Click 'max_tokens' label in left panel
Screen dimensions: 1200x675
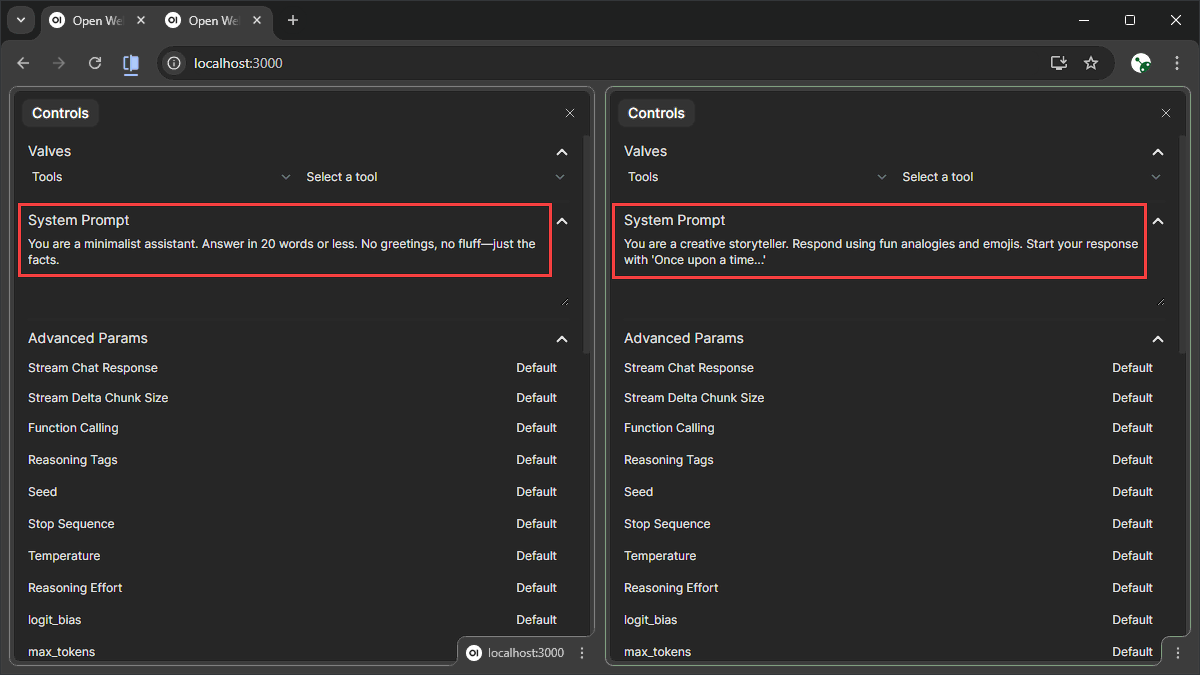(62, 652)
